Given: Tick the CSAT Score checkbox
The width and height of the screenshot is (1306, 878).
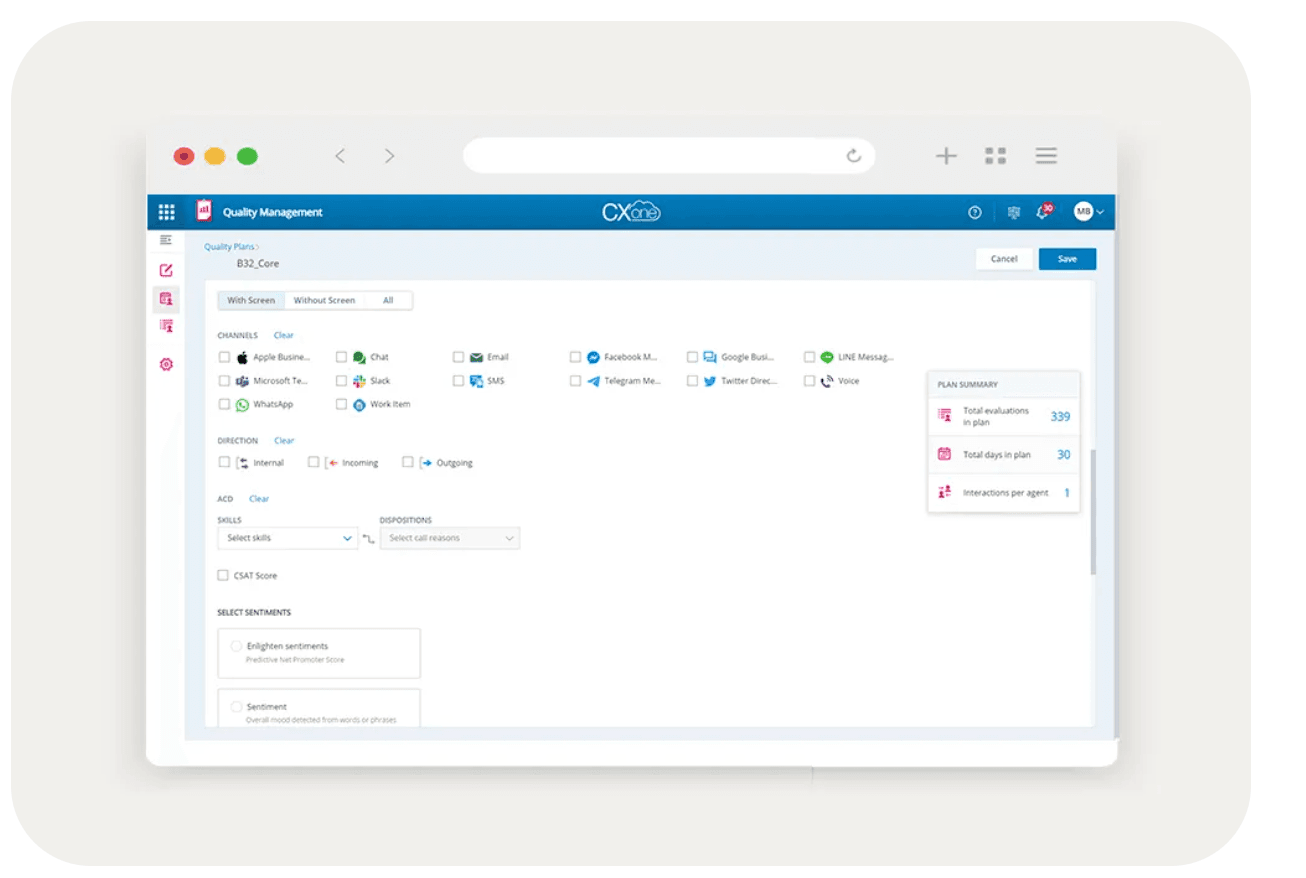Looking at the screenshot, I should click(x=224, y=576).
